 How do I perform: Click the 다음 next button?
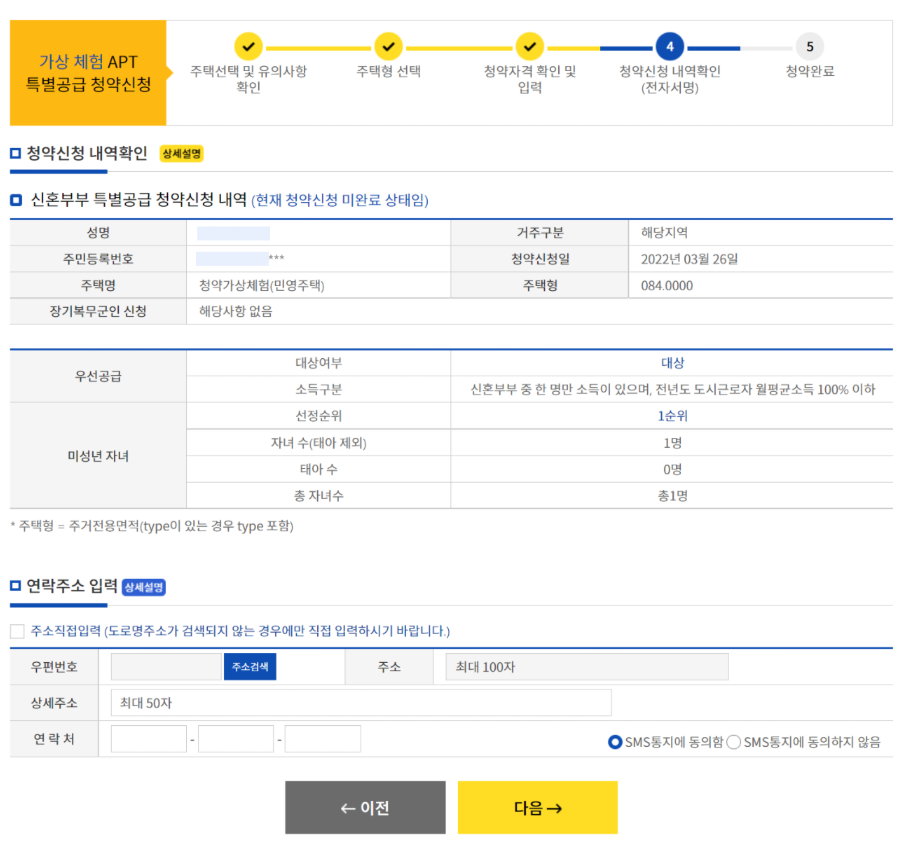click(x=538, y=807)
